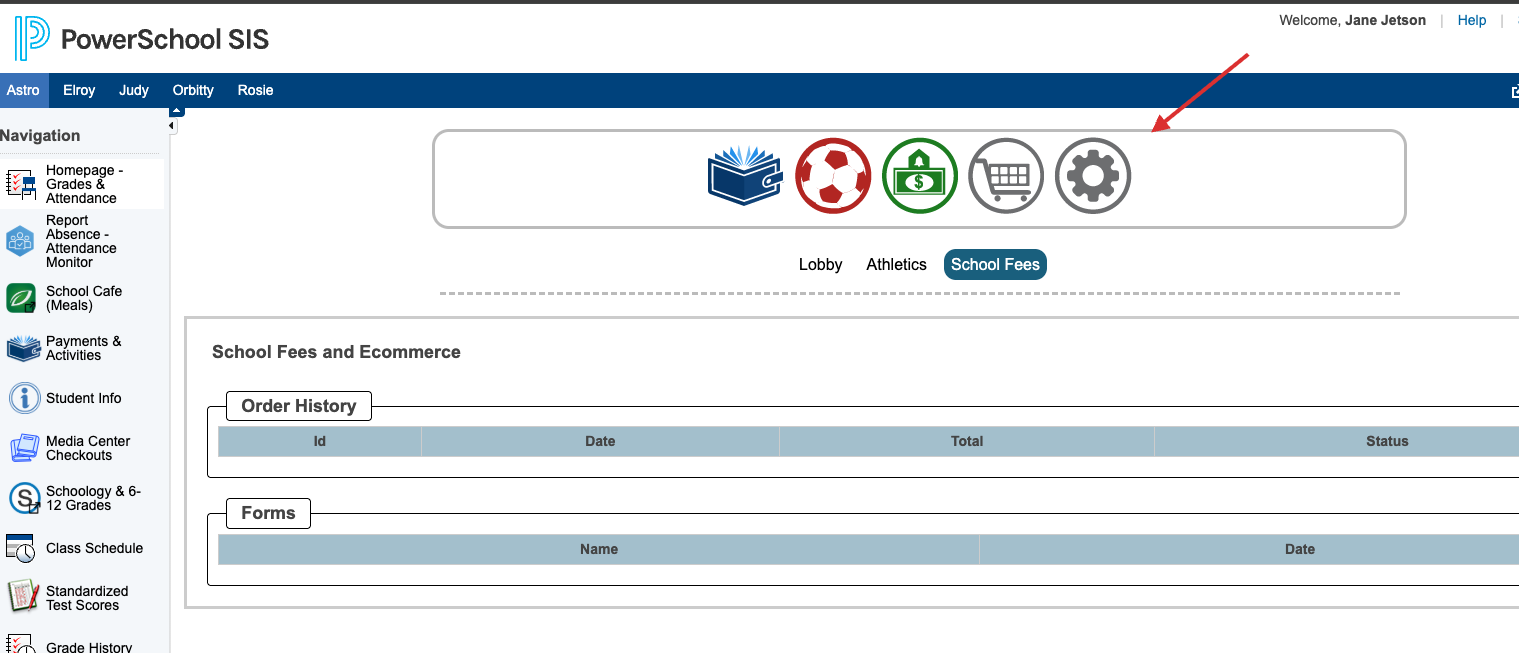The image size is (1519, 653).
Task: Open the red soccer ball Athletics icon
Action: (833, 176)
